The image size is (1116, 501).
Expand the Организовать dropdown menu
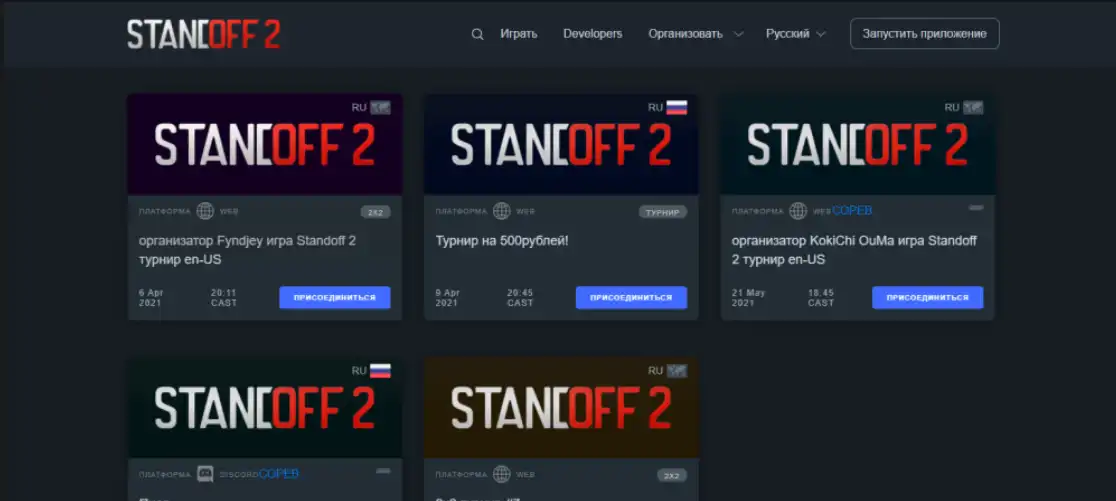tap(695, 34)
